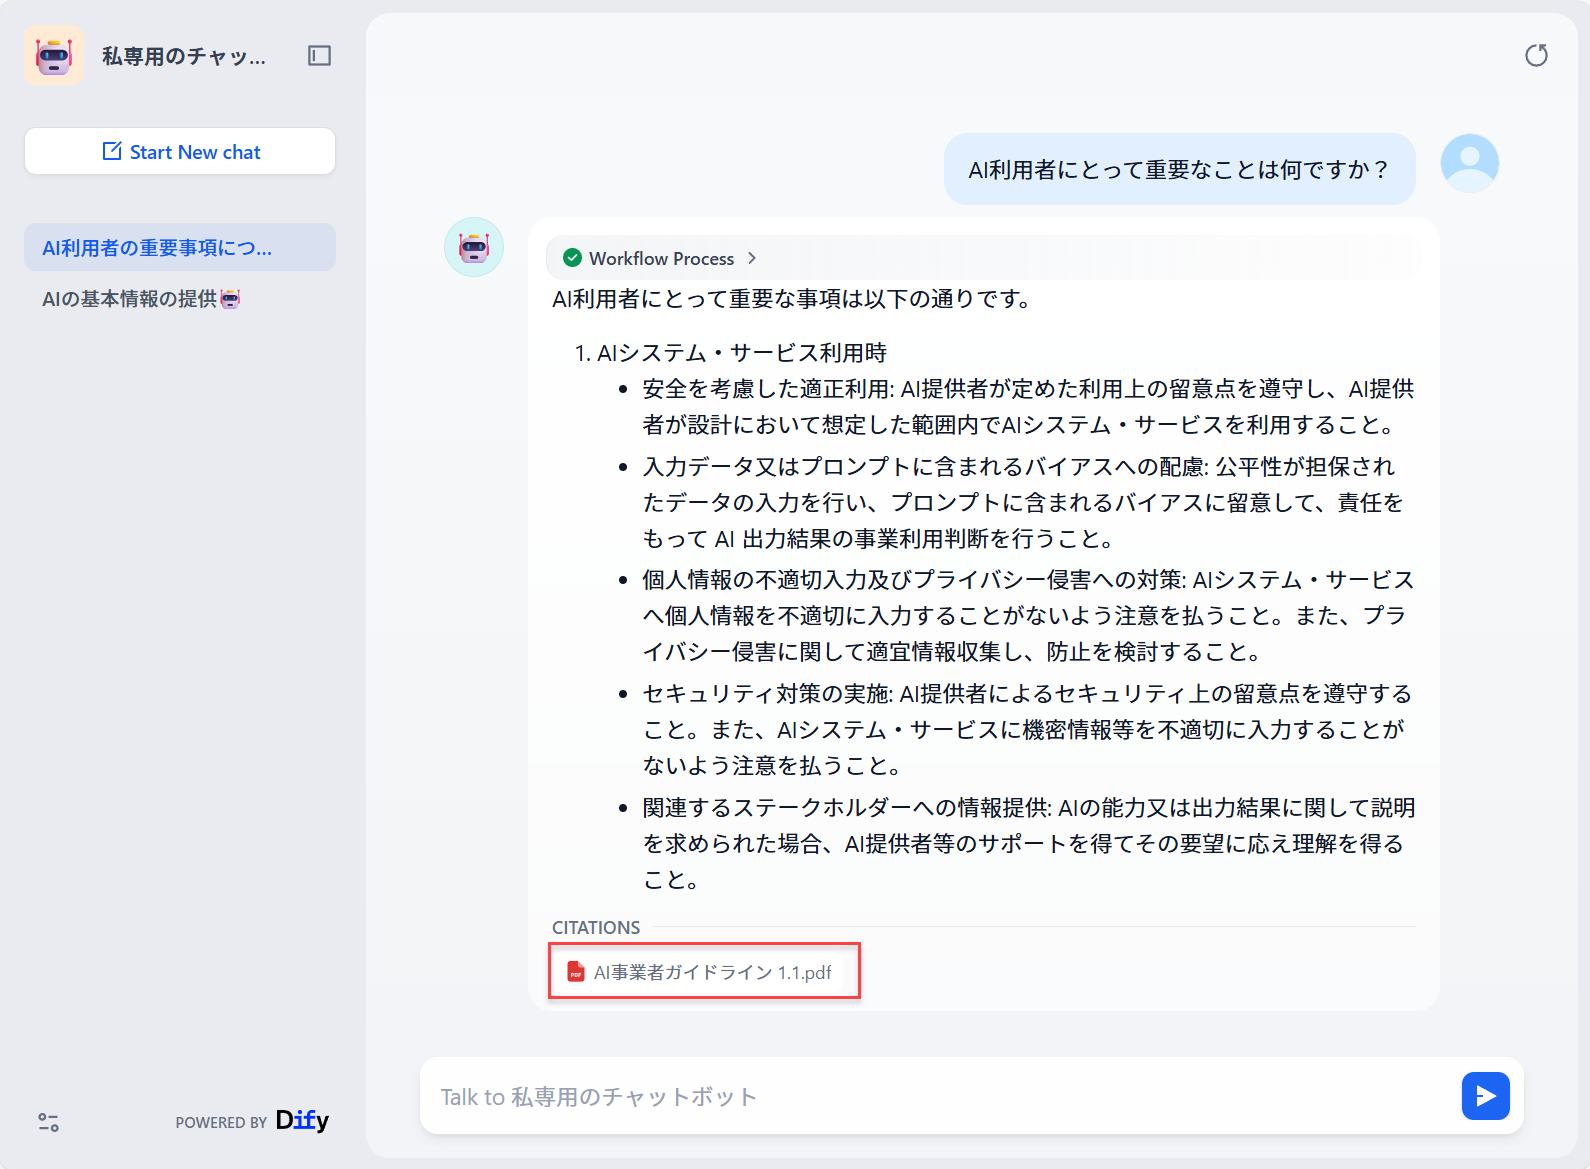Click the bot avatar beside the response
Image resolution: width=1590 pixels, height=1169 pixels.
[474, 247]
